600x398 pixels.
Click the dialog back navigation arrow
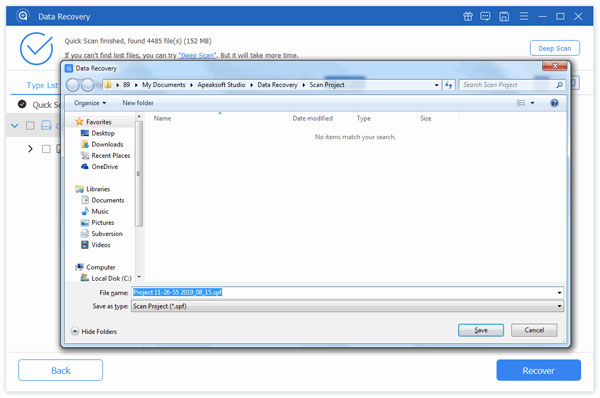point(73,85)
